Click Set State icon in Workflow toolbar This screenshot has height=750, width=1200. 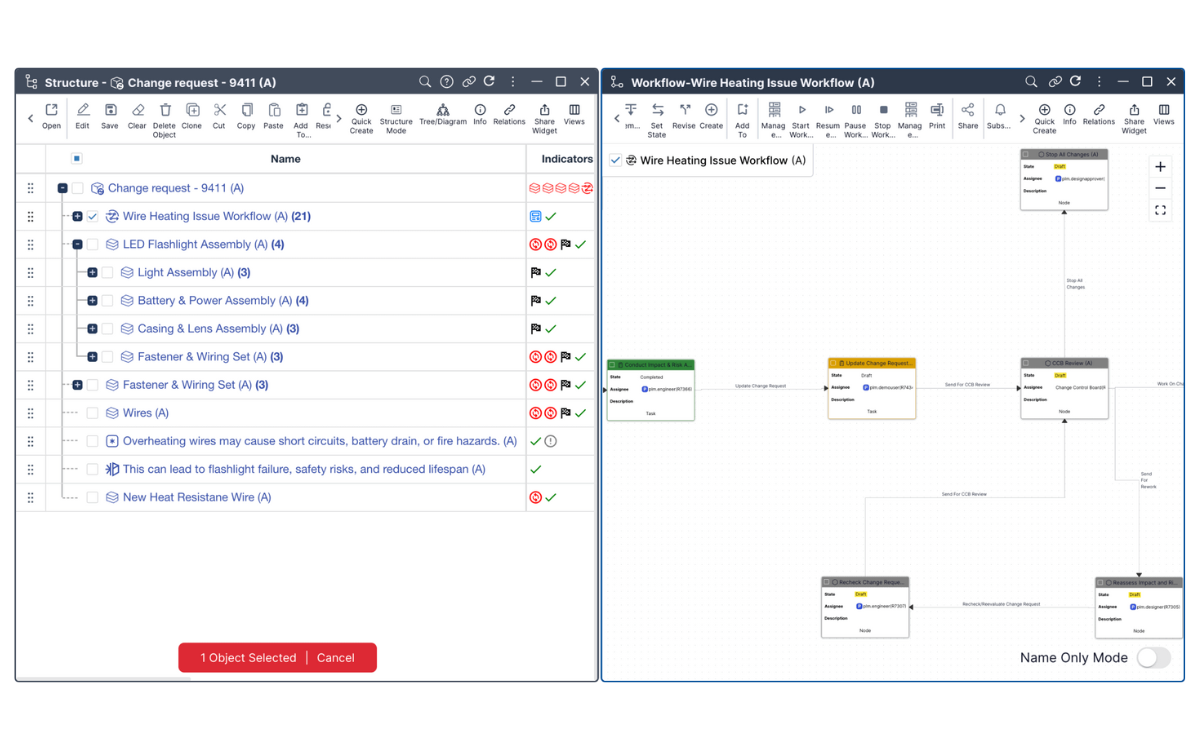pos(657,110)
